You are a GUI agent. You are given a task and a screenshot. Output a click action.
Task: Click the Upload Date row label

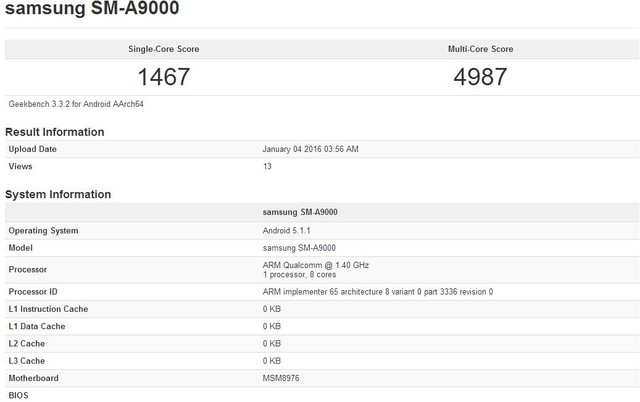pos(33,149)
